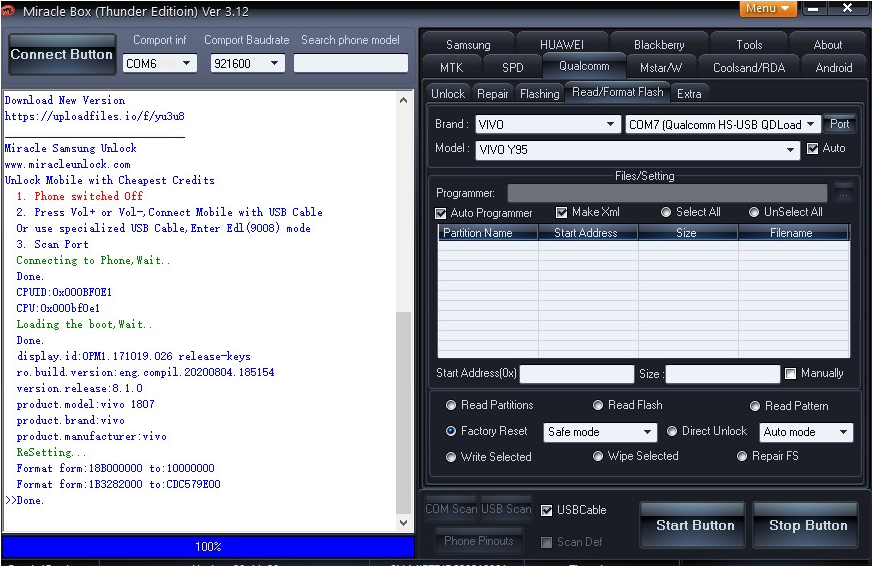Click the Programmer browse (...) button

coord(844,193)
